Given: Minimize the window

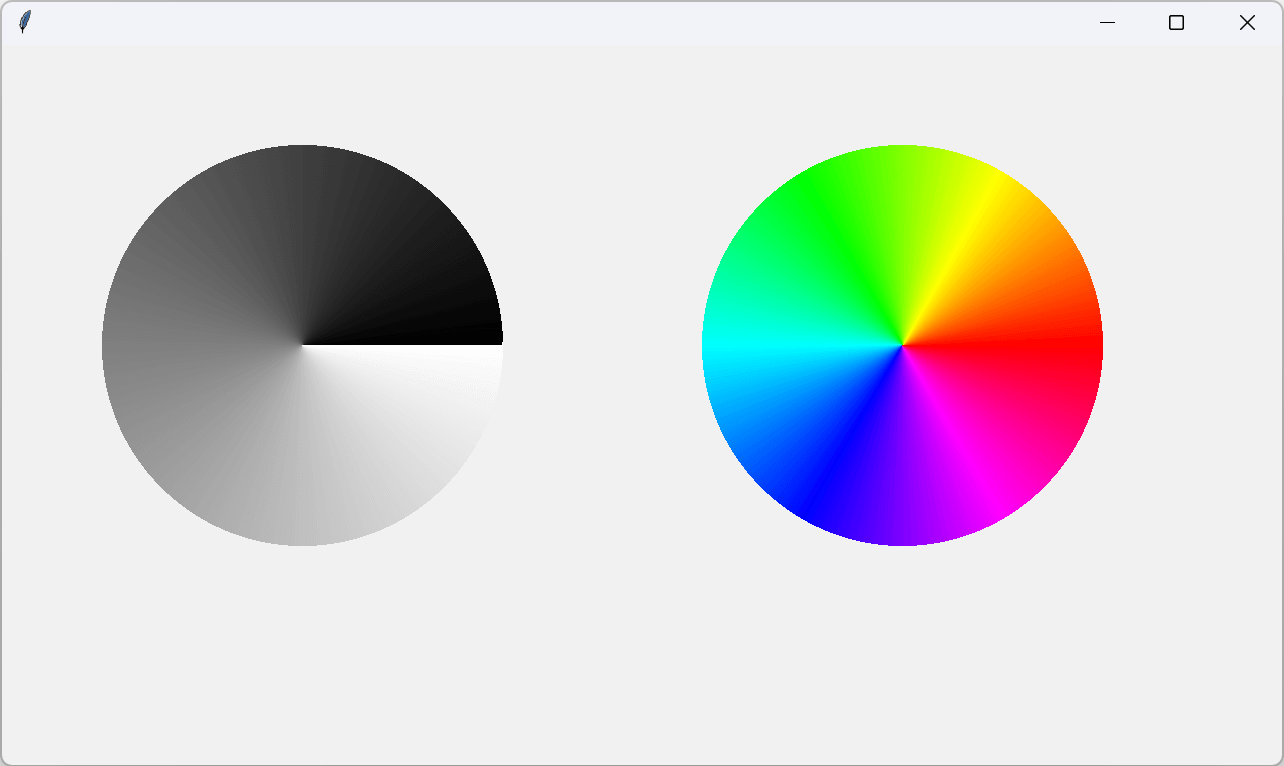Looking at the screenshot, I should coord(1107,22).
